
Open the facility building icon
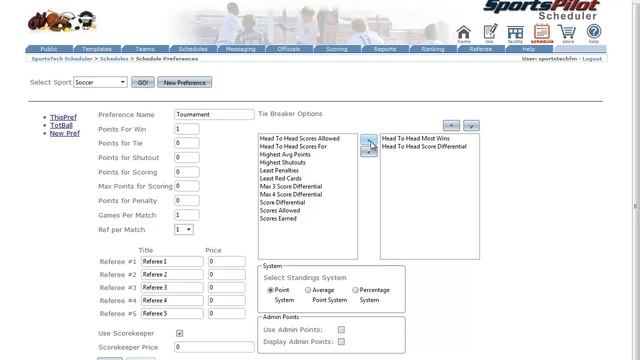(x=515, y=34)
